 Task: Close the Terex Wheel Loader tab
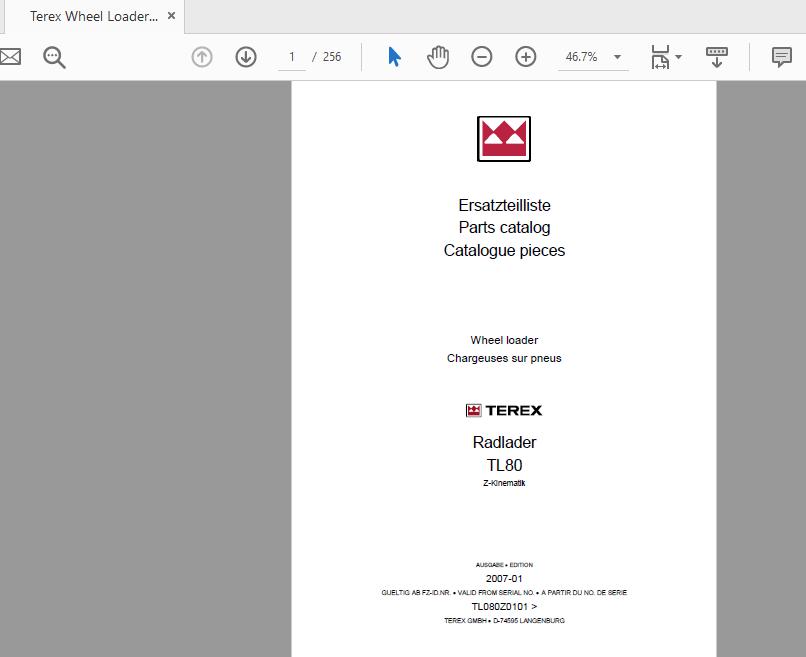[x=172, y=16]
